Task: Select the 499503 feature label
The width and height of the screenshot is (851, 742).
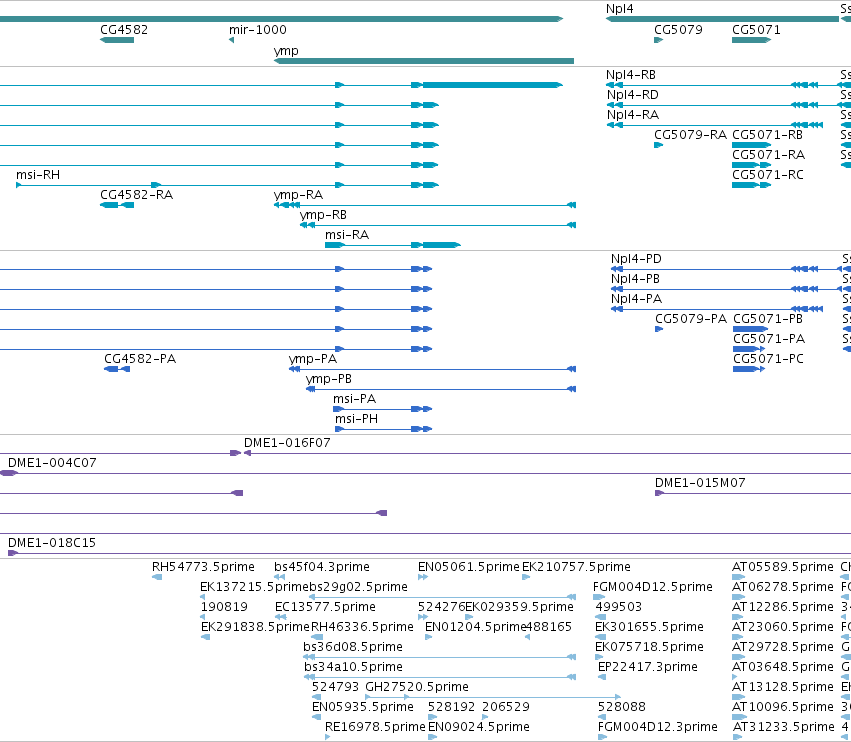Action: (x=618, y=607)
